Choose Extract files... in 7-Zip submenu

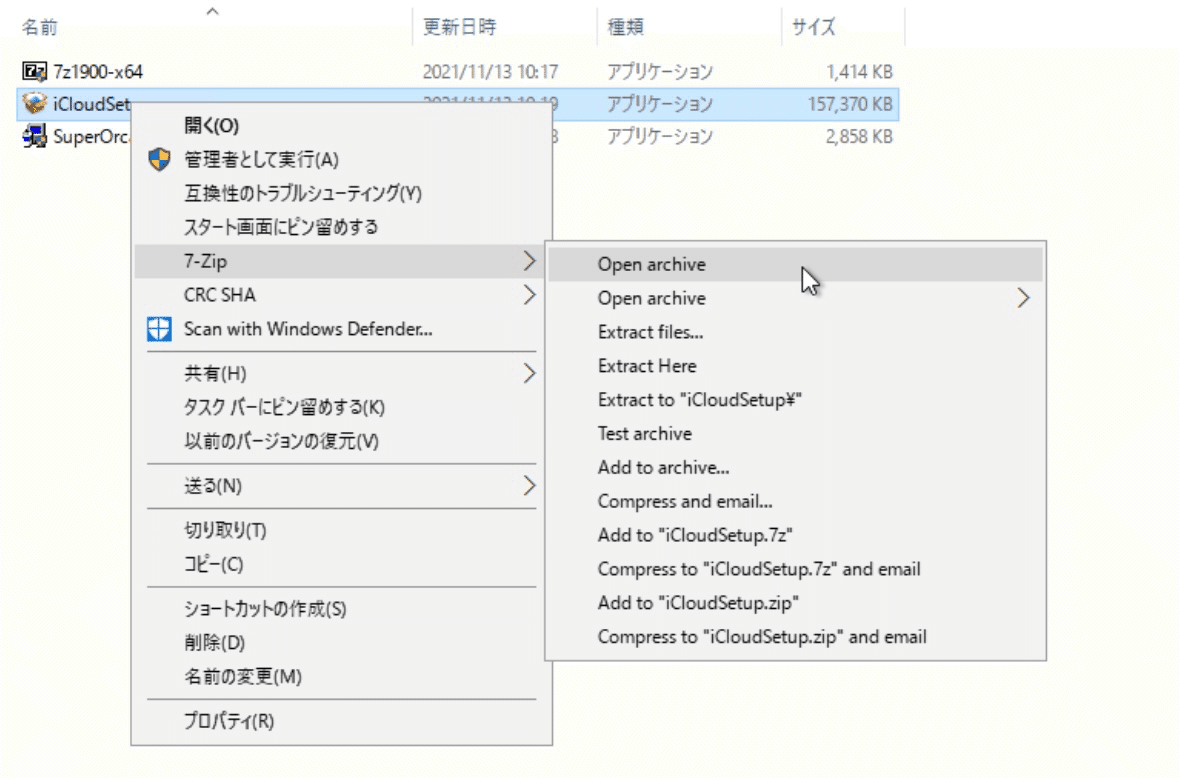tap(796, 332)
